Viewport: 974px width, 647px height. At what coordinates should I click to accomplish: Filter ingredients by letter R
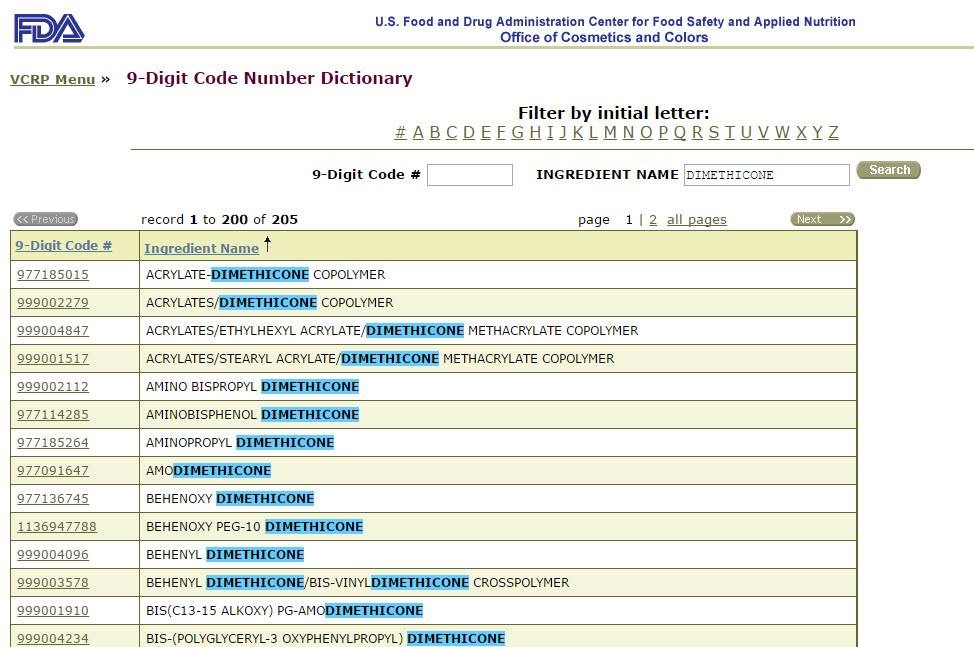coord(697,132)
